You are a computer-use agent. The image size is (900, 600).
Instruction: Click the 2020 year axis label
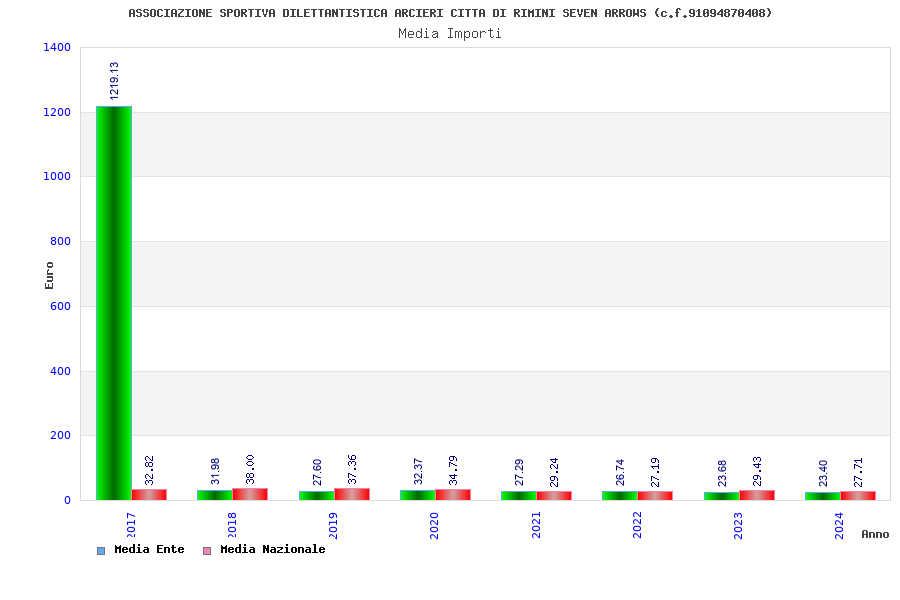point(434,525)
